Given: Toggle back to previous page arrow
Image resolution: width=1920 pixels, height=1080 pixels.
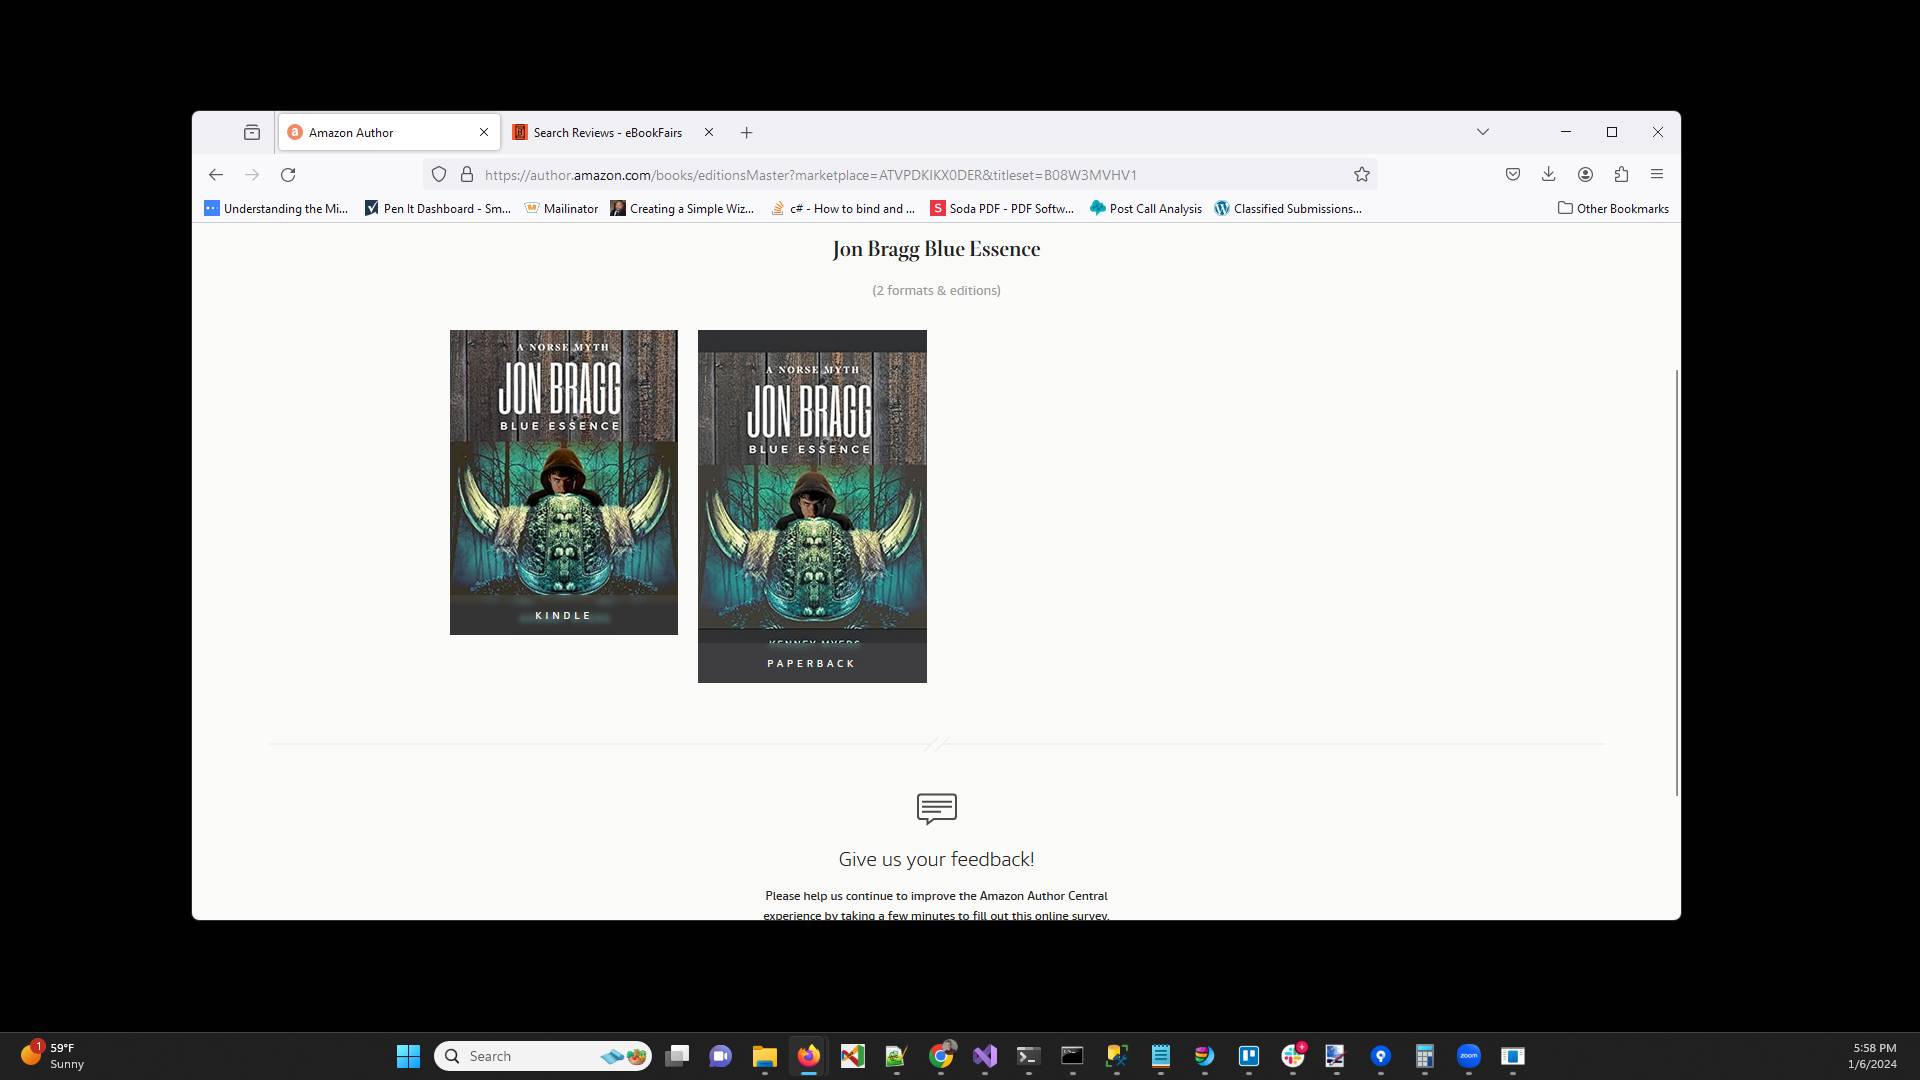Looking at the screenshot, I should point(216,174).
